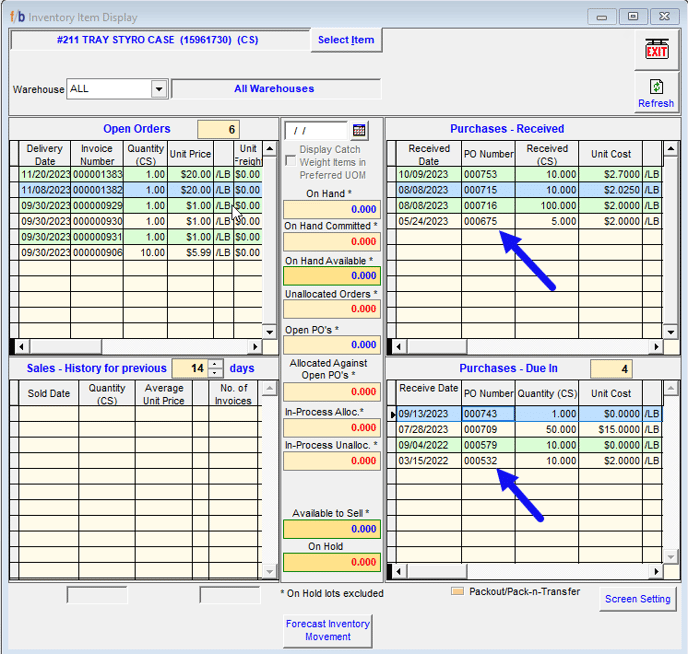Click the Open Orders count field showing 6
The width and height of the screenshot is (688, 654).
[218, 129]
